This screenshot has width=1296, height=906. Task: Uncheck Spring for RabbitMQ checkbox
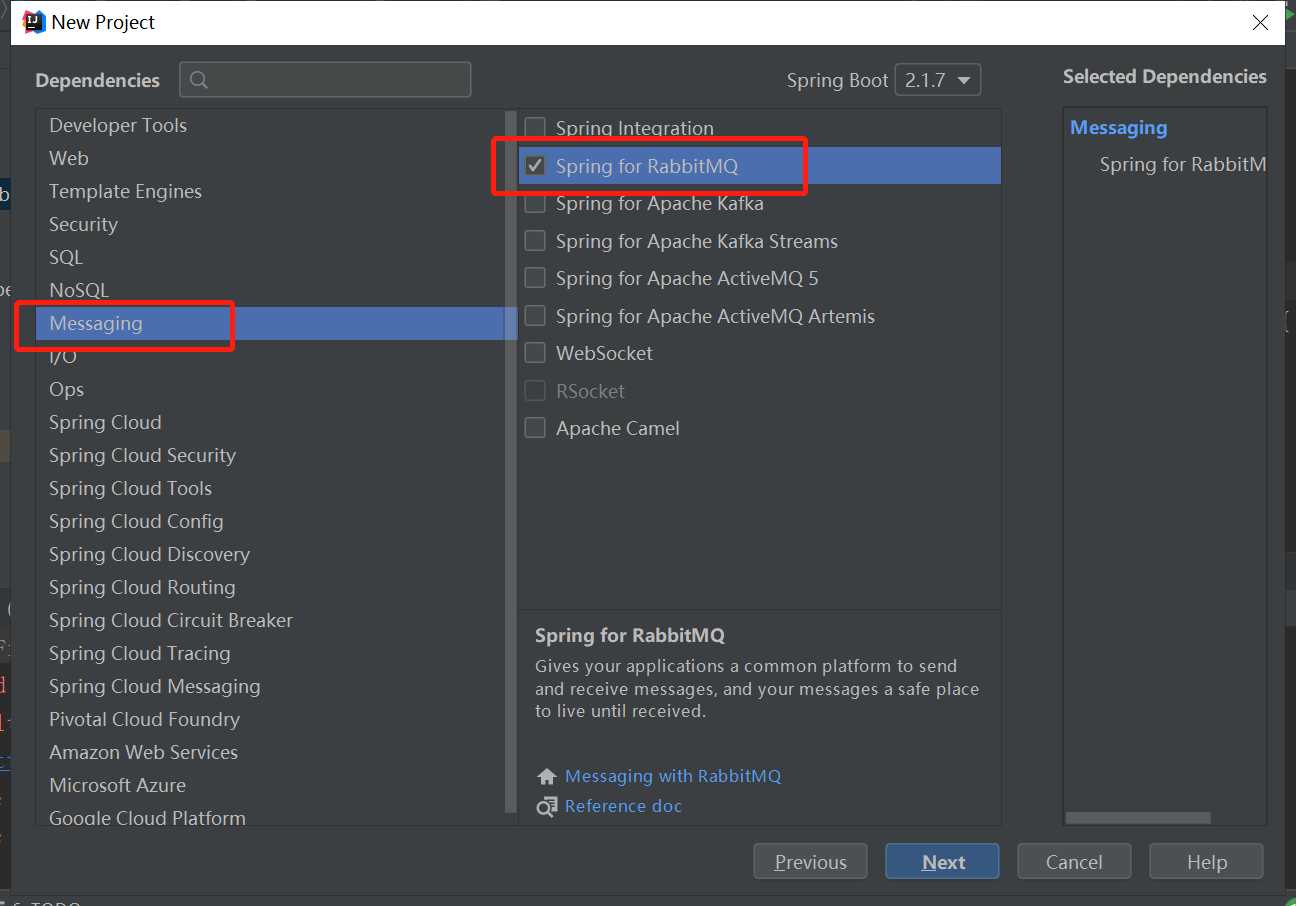click(x=535, y=166)
